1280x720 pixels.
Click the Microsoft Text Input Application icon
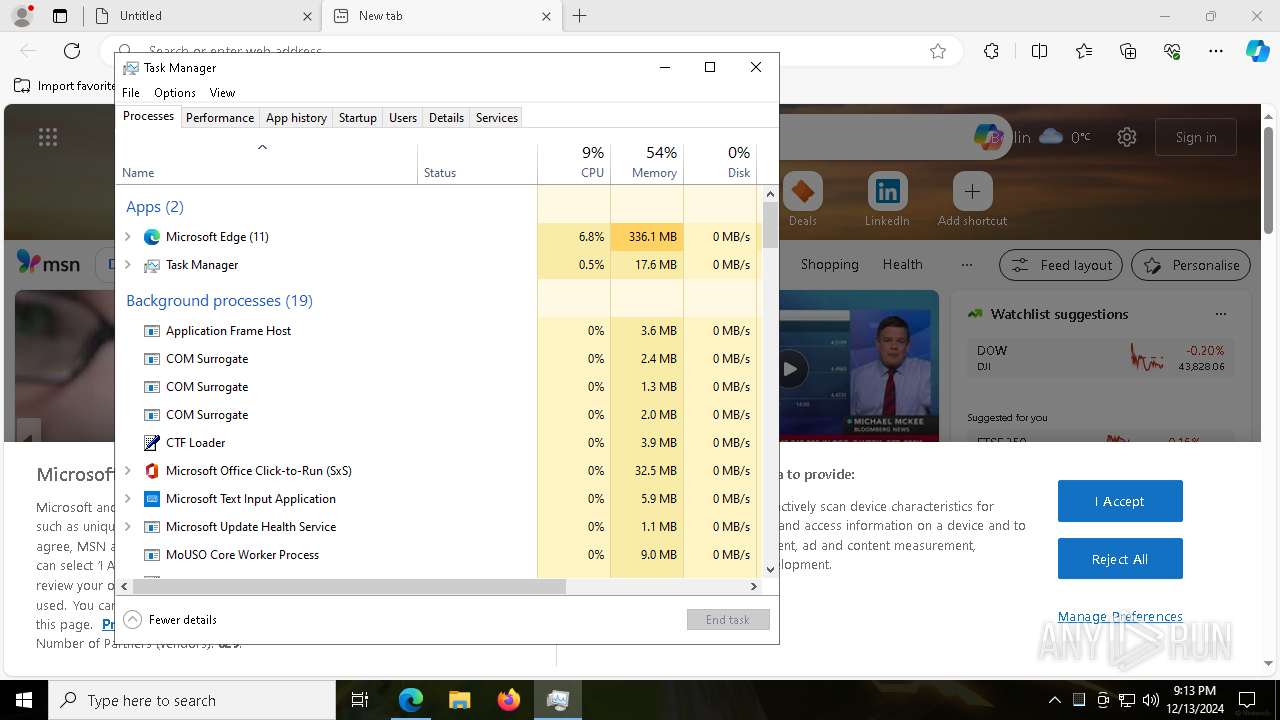coord(152,499)
